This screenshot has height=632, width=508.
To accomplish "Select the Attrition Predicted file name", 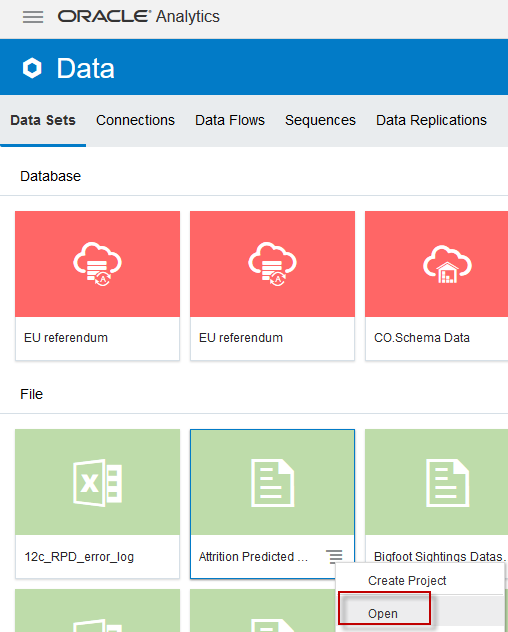I will click(x=253, y=557).
